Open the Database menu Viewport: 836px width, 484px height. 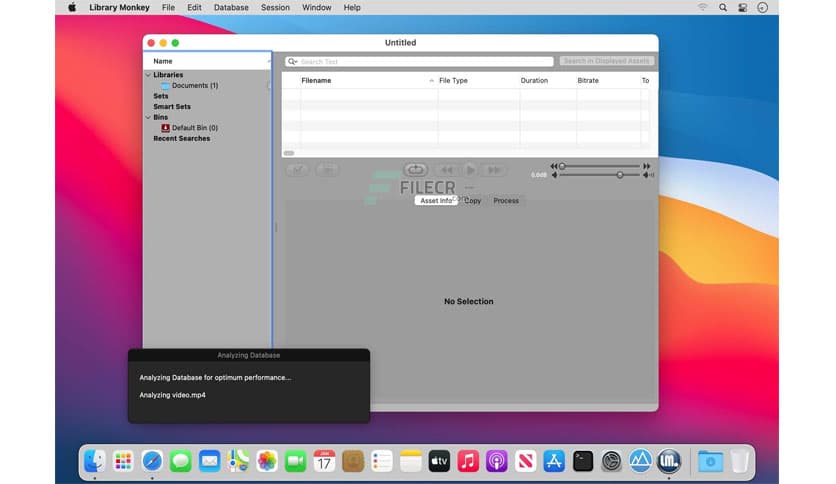[231, 7]
